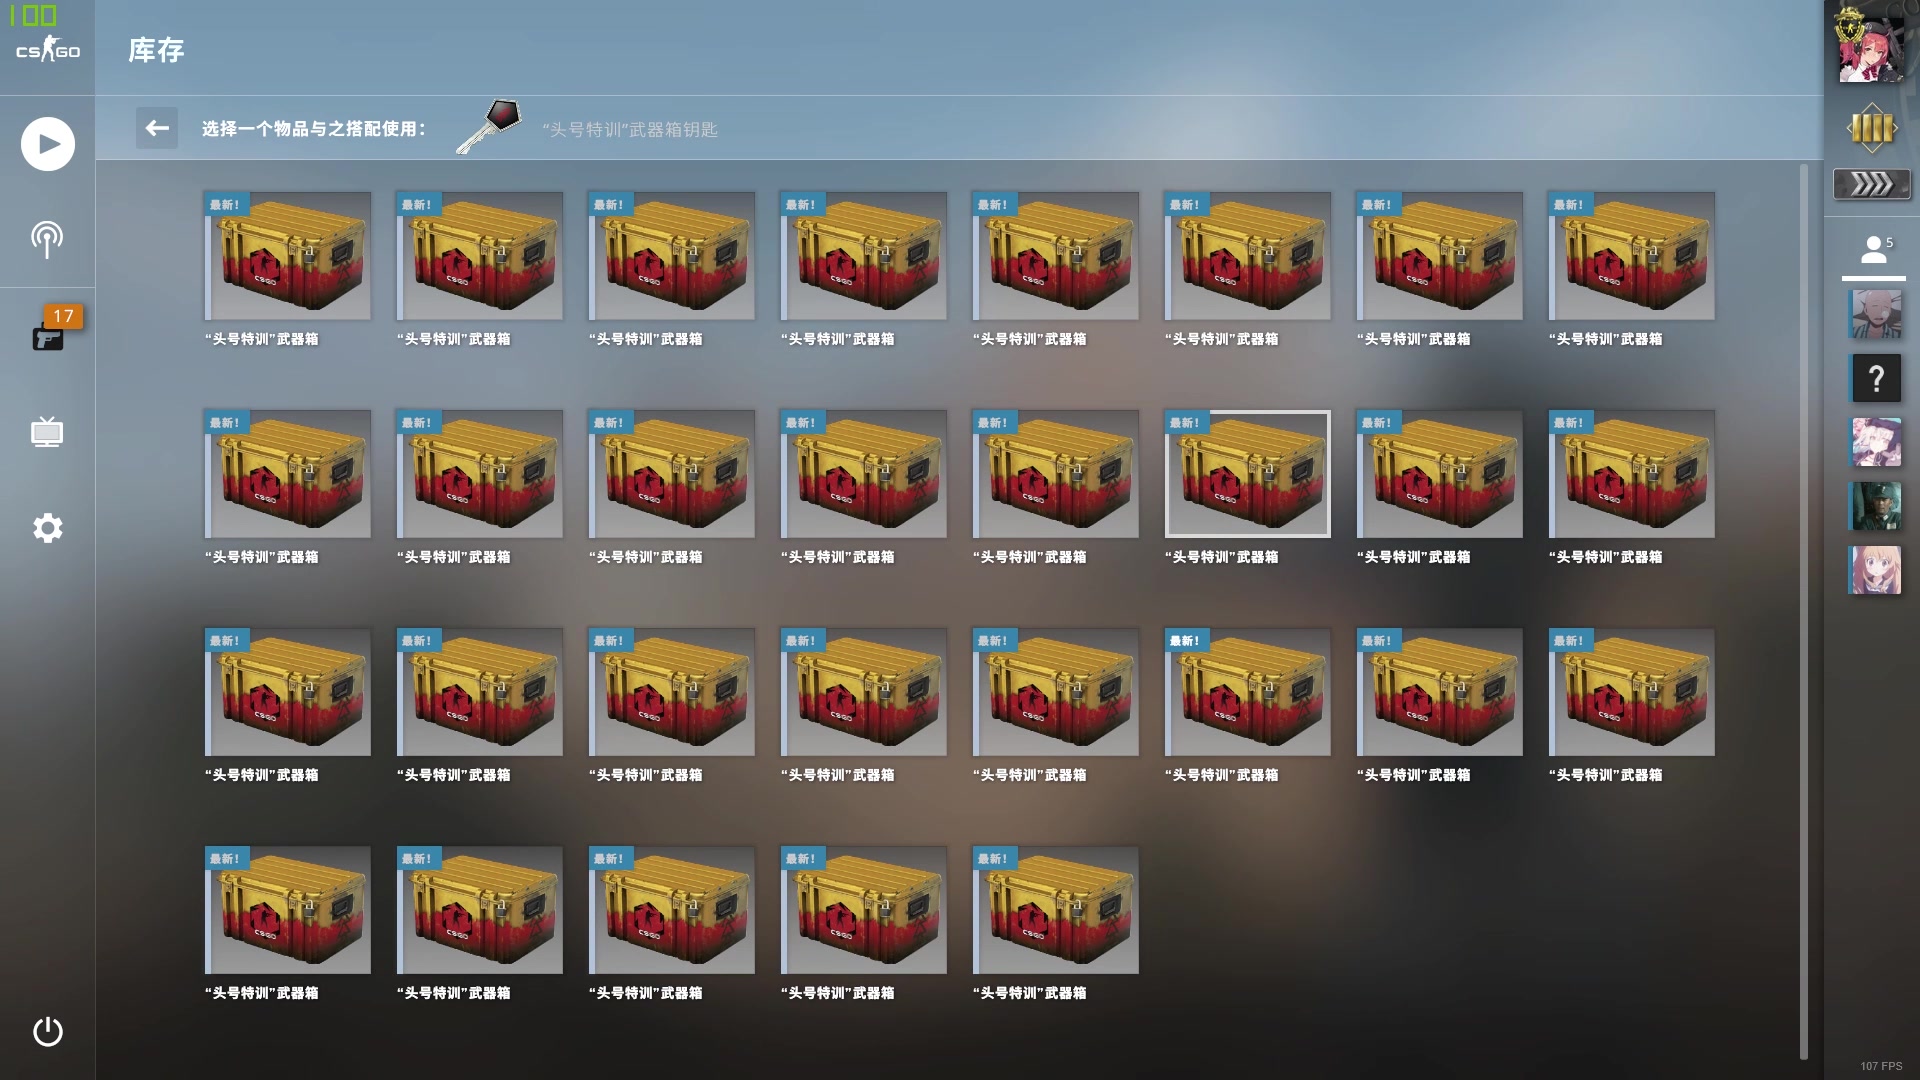Viewport: 1920px width, 1080px height.
Task: Click the gold rank medal badge
Action: pyautogui.click(x=1871, y=129)
